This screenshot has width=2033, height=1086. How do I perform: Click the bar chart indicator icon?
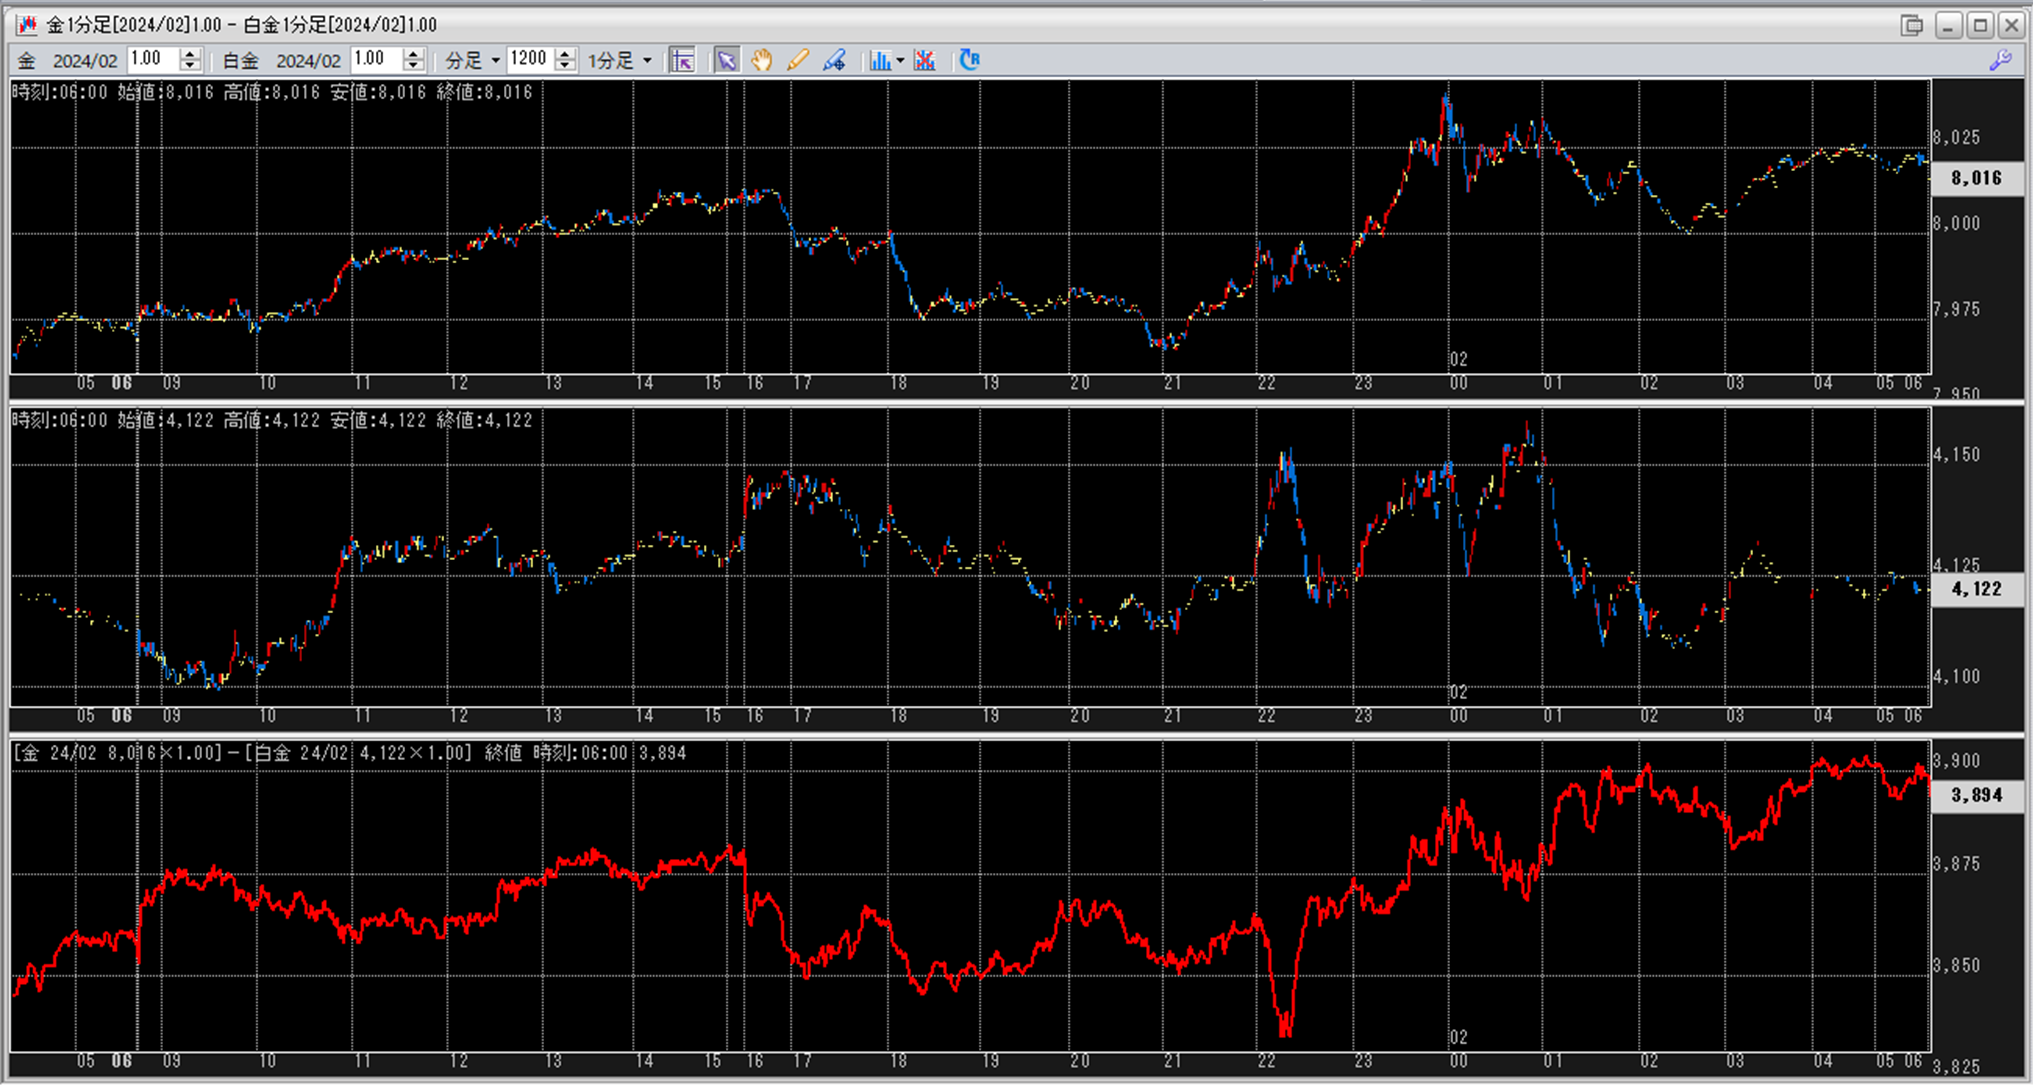(879, 60)
